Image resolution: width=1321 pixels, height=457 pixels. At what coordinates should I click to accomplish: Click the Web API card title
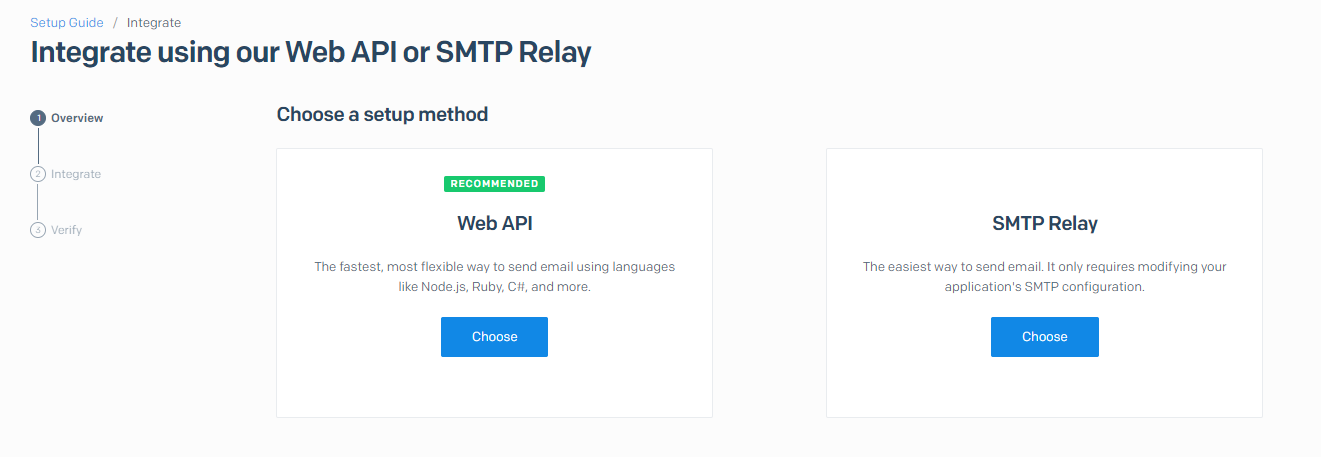[x=495, y=223]
